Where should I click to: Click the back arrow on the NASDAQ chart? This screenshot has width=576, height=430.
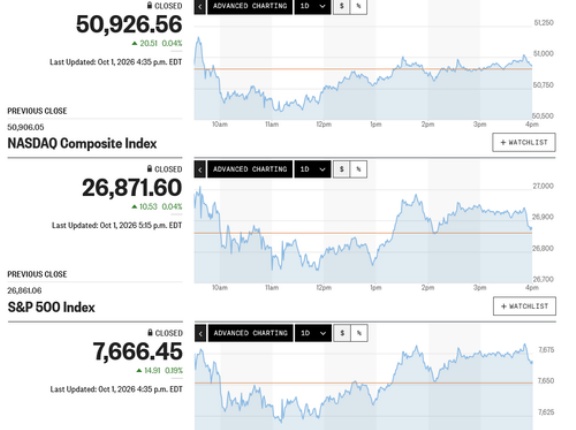(200, 169)
